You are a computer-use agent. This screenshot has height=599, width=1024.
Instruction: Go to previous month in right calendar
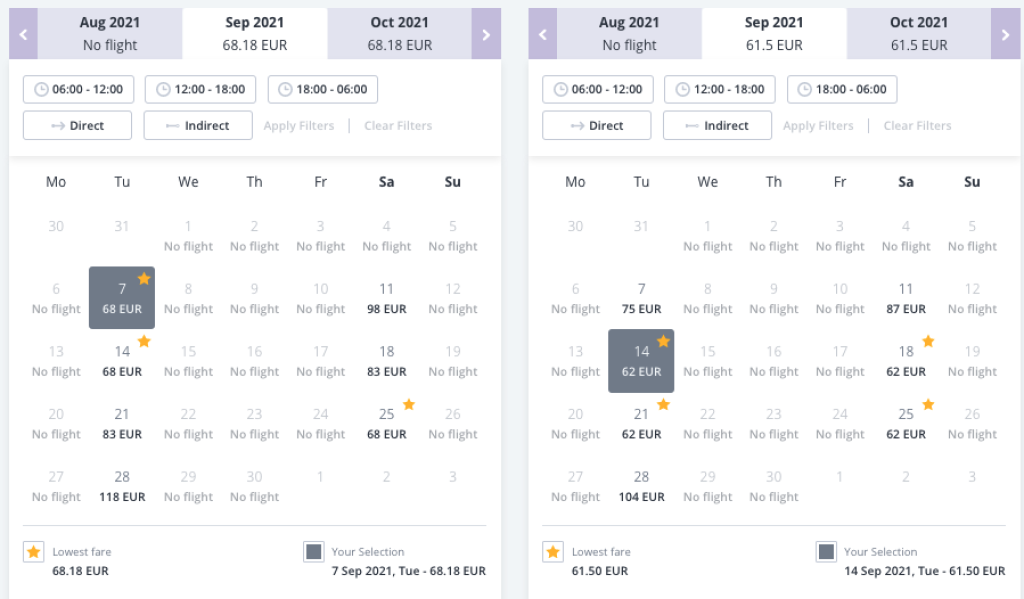[542, 35]
